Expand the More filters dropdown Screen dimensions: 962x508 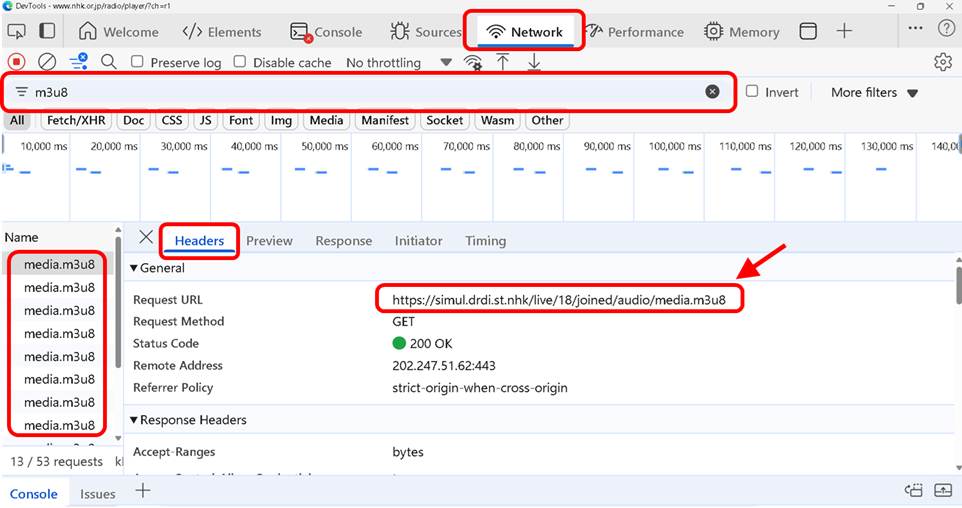(874, 92)
